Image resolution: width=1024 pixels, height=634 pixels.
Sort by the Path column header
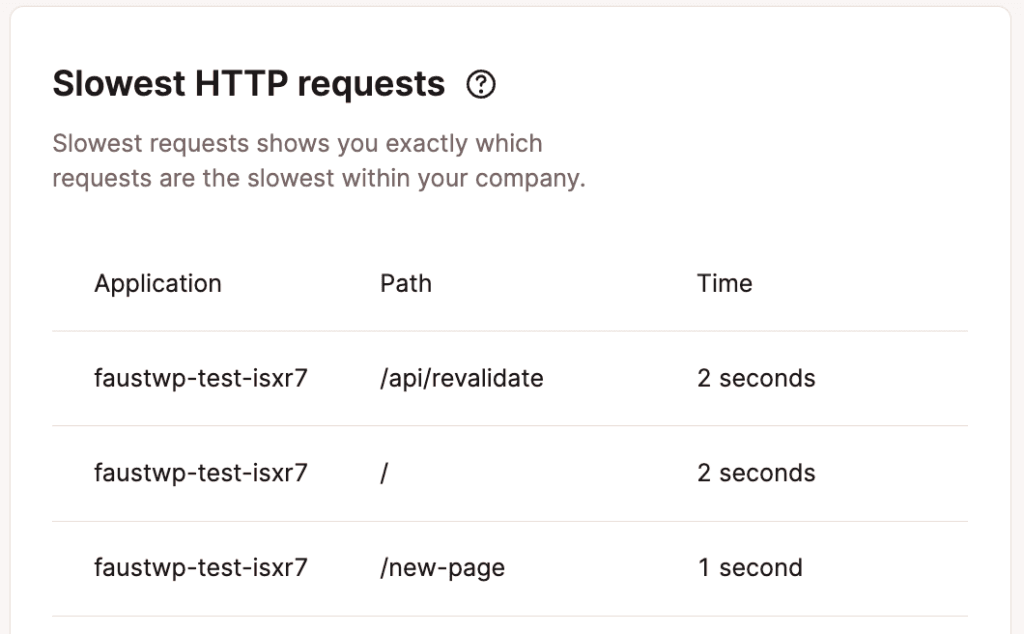(x=405, y=283)
